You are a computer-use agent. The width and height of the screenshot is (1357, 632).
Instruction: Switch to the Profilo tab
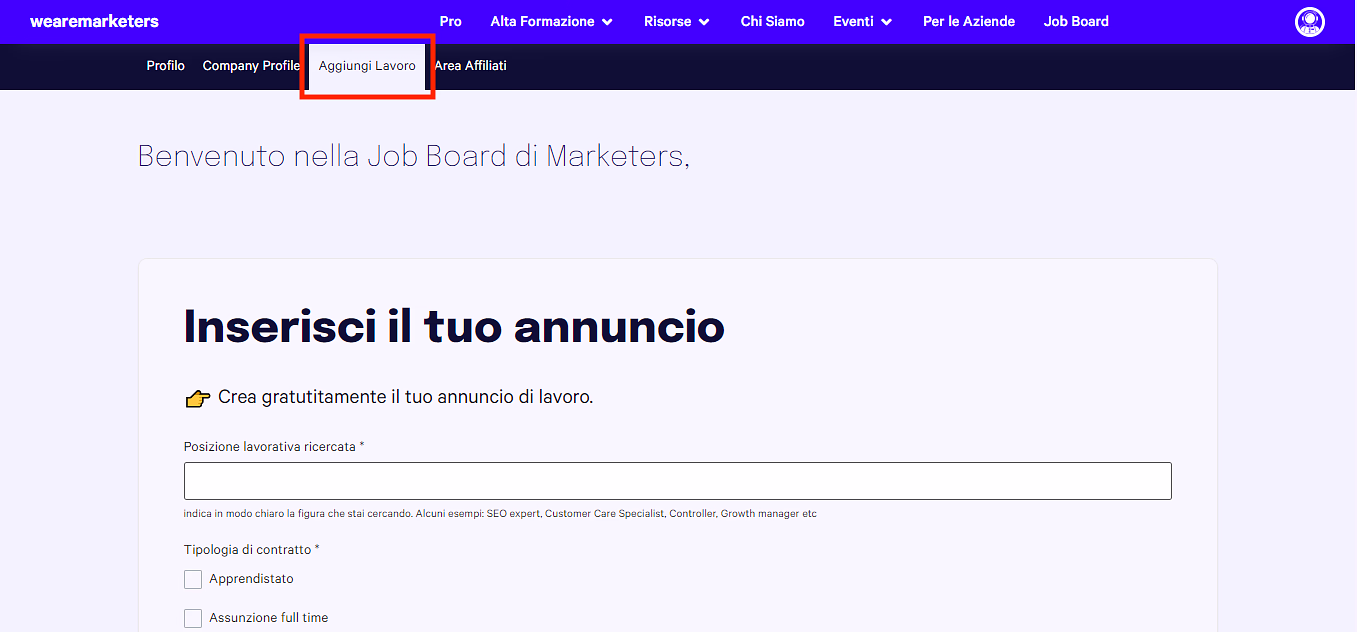(x=165, y=65)
